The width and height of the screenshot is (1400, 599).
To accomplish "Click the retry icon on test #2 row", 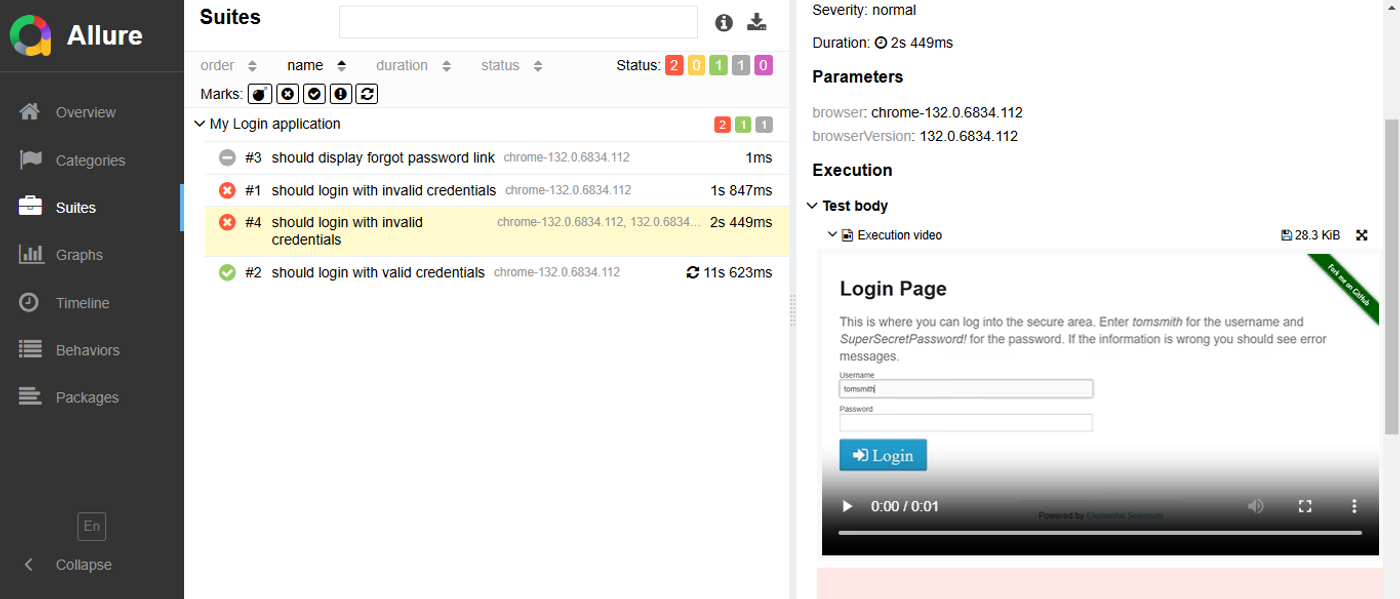I will pyautogui.click(x=692, y=272).
